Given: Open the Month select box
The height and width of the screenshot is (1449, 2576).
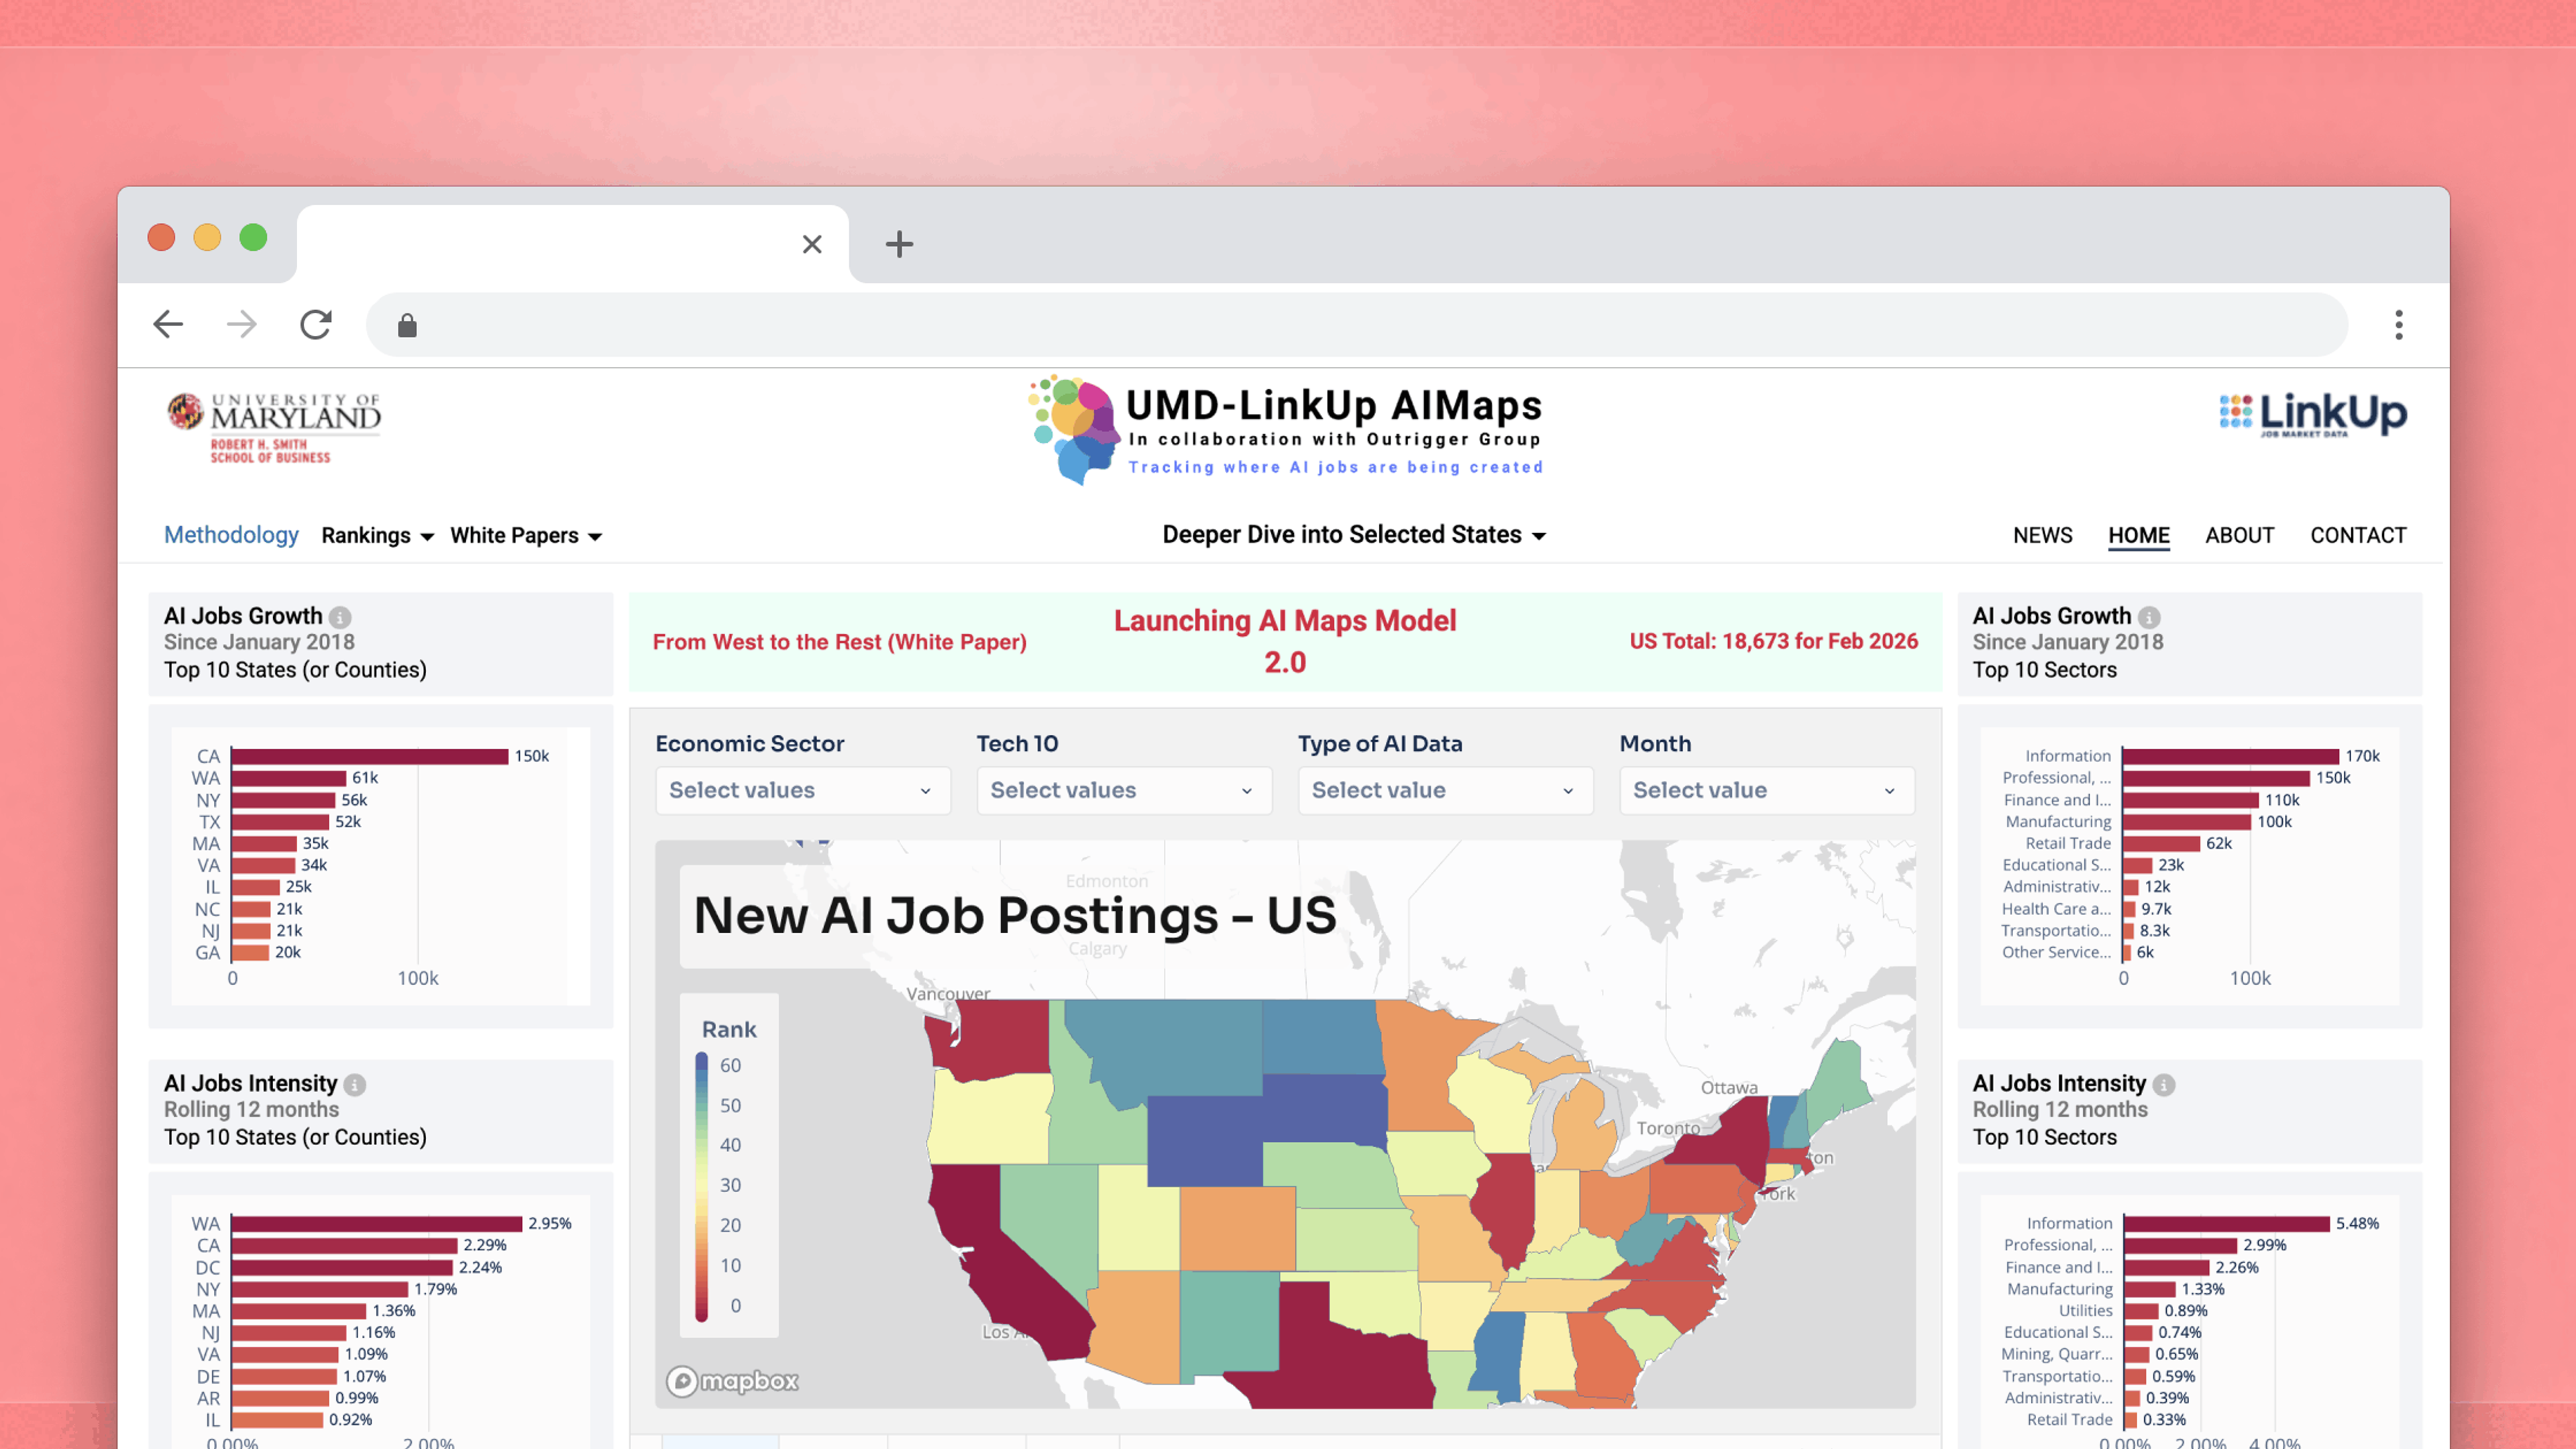Looking at the screenshot, I should pyautogui.click(x=1767, y=790).
